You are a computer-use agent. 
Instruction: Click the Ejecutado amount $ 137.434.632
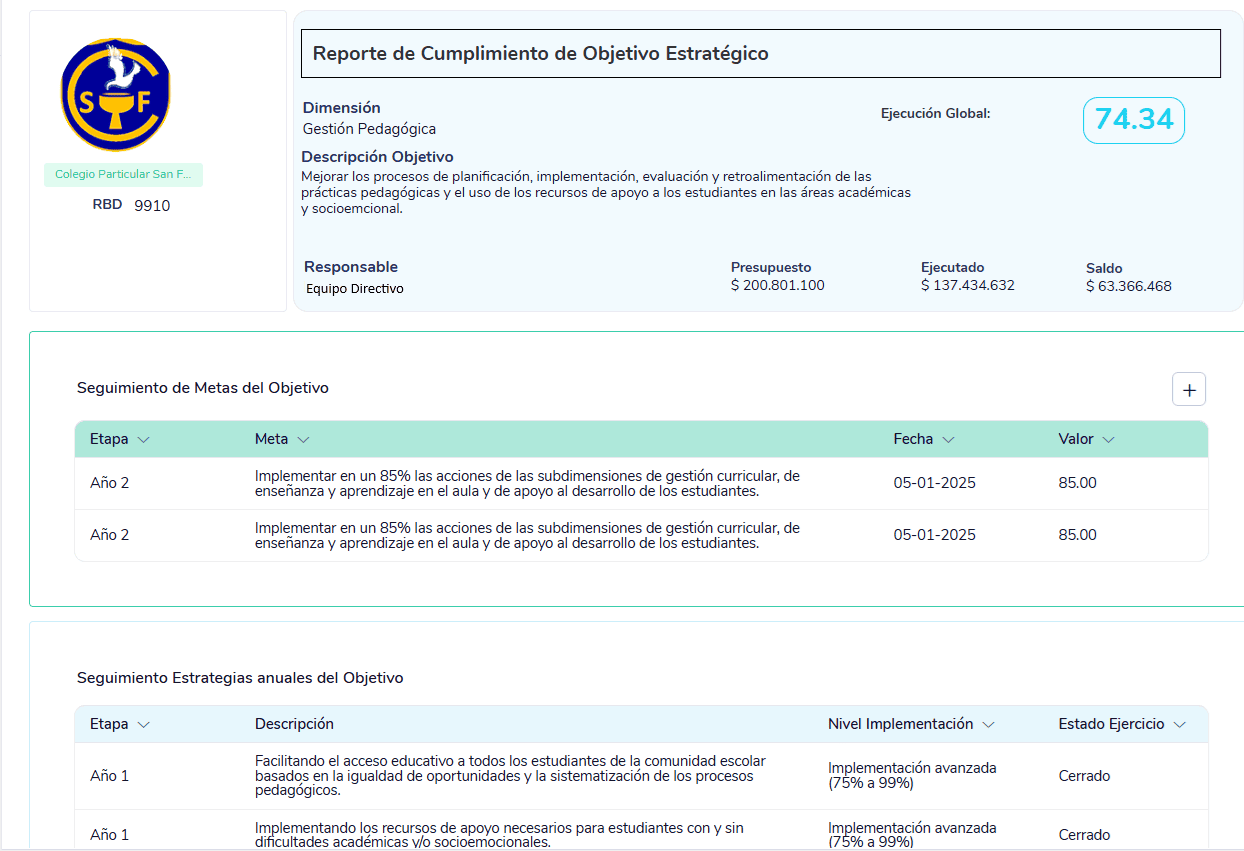coord(968,286)
